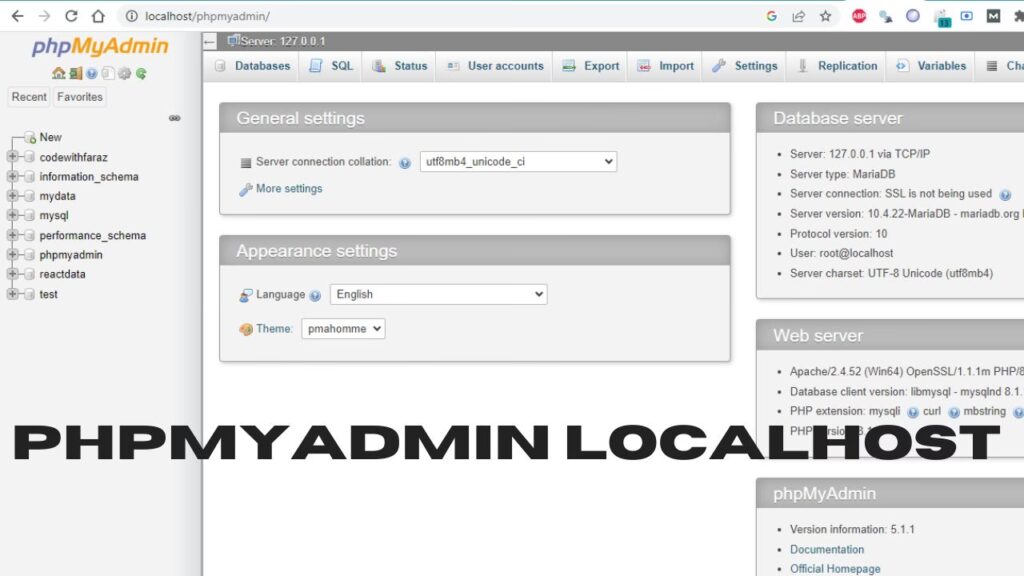The width and height of the screenshot is (1024, 576).
Task: Click the link-with-main-panel chain icon
Action: [174, 118]
